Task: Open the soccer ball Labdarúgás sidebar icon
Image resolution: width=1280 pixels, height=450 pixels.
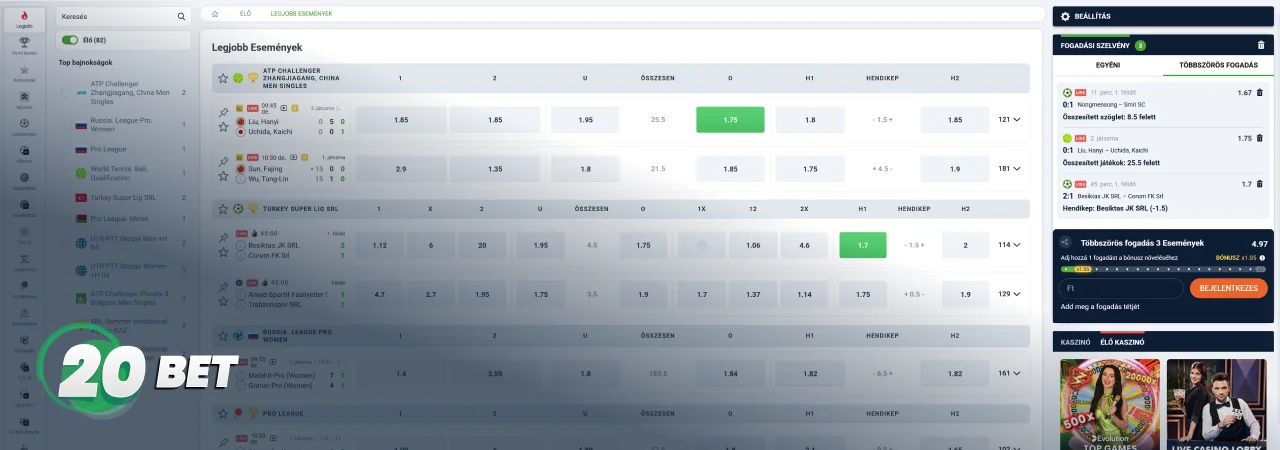Action: (x=24, y=124)
